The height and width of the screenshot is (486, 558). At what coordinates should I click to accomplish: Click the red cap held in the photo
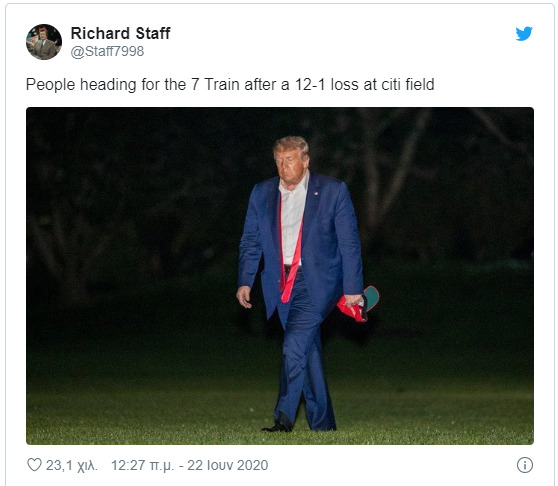tap(357, 305)
